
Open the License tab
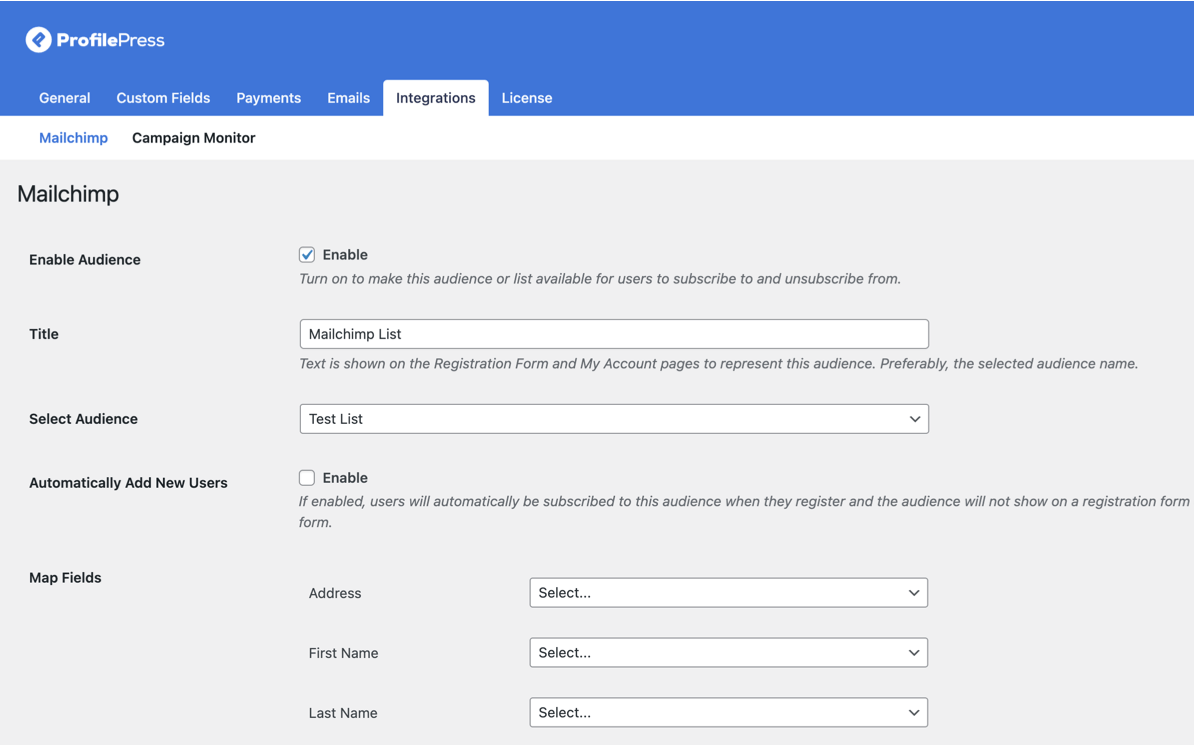[x=526, y=97]
